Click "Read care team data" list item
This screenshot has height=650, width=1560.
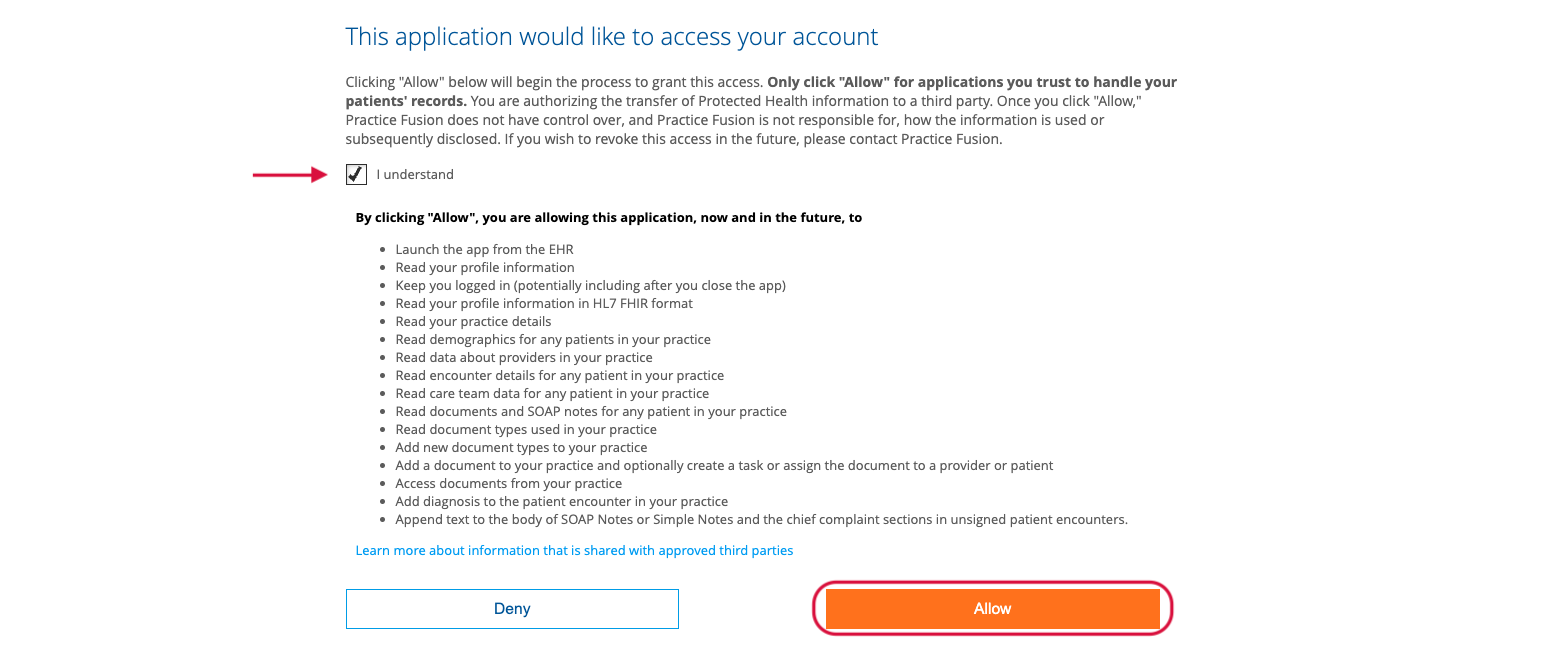(552, 393)
